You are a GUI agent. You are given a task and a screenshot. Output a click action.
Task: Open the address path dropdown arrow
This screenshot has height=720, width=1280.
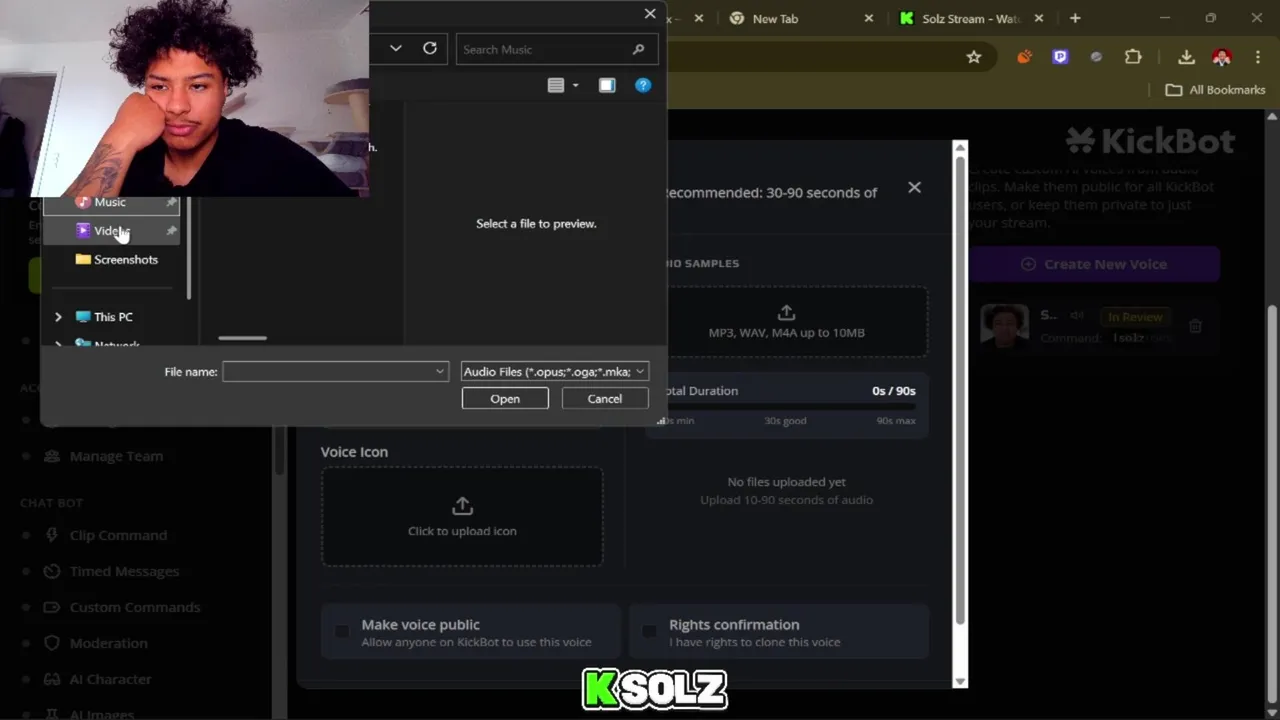[396, 48]
